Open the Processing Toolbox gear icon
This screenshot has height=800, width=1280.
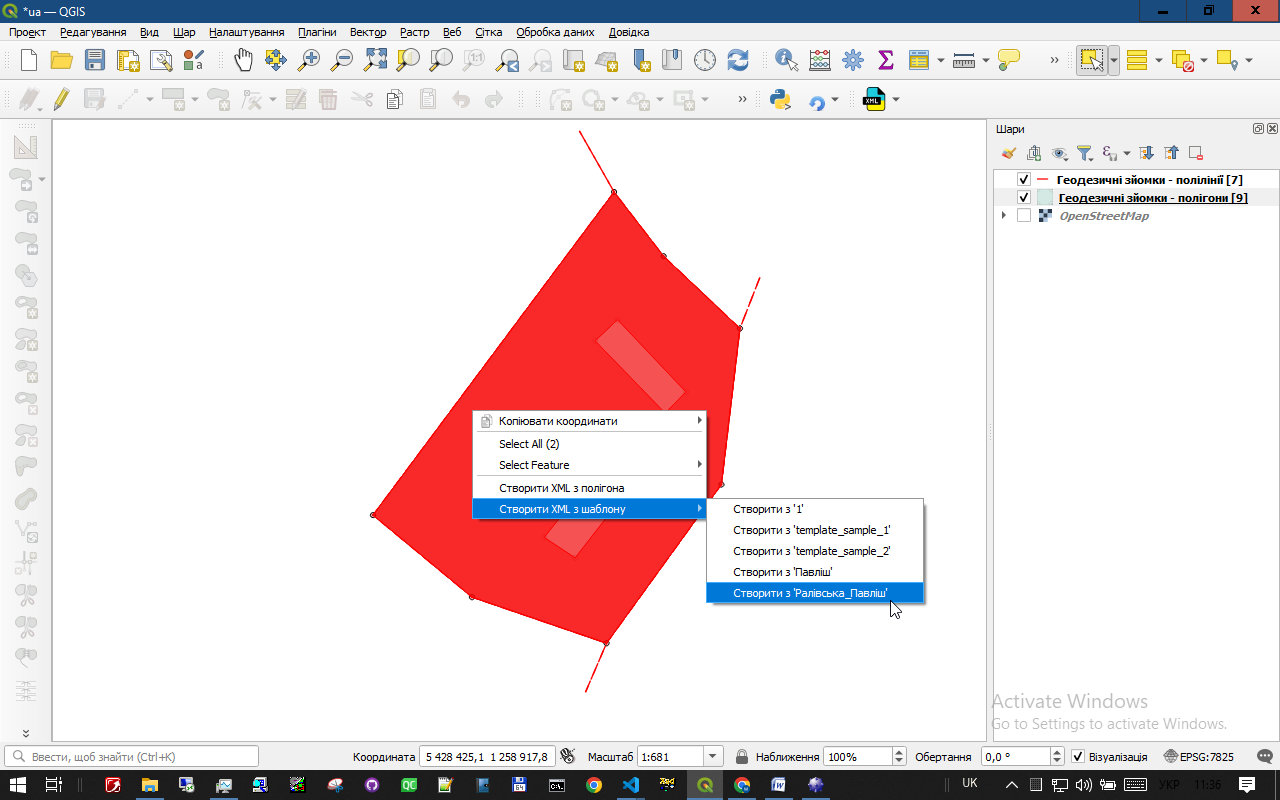pos(853,60)
